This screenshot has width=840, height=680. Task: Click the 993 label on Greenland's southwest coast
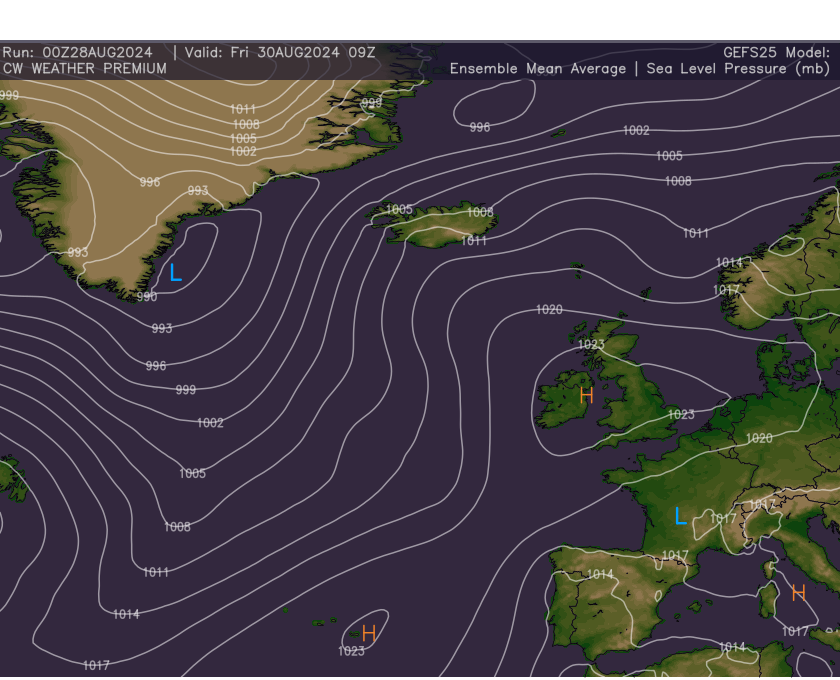point(78,252)
